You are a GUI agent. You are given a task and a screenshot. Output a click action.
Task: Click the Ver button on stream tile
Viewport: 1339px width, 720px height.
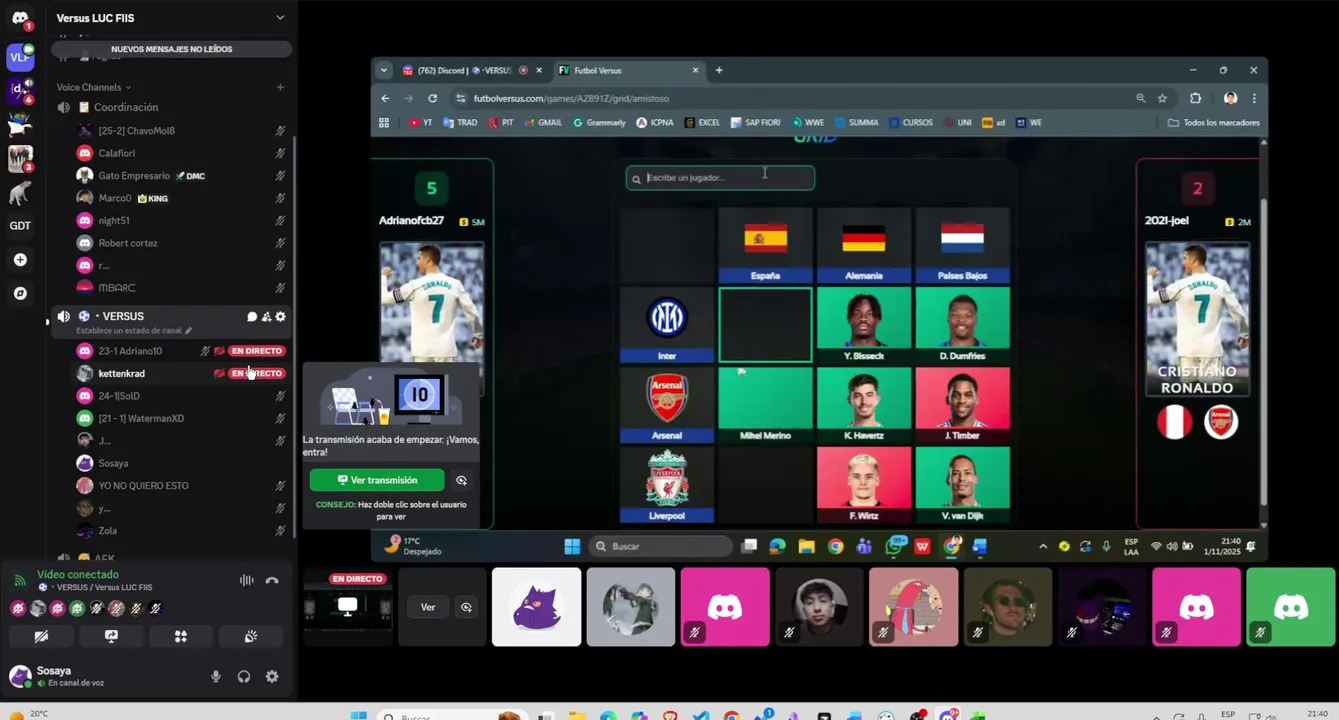pyautogui.click(x=428, y=607)
